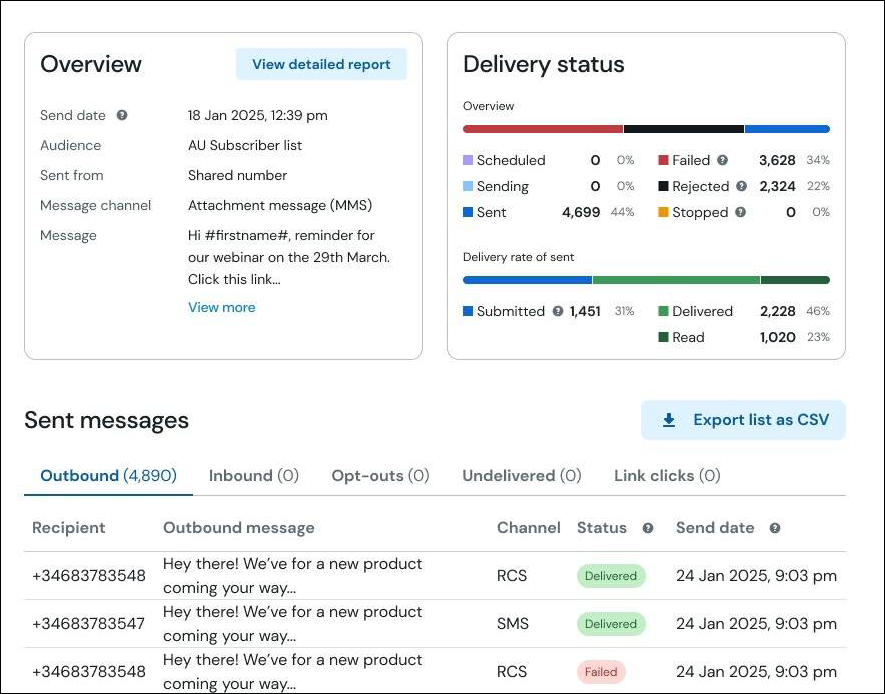Select the Undelivered tab
The image size is (885, 694).
522,476
